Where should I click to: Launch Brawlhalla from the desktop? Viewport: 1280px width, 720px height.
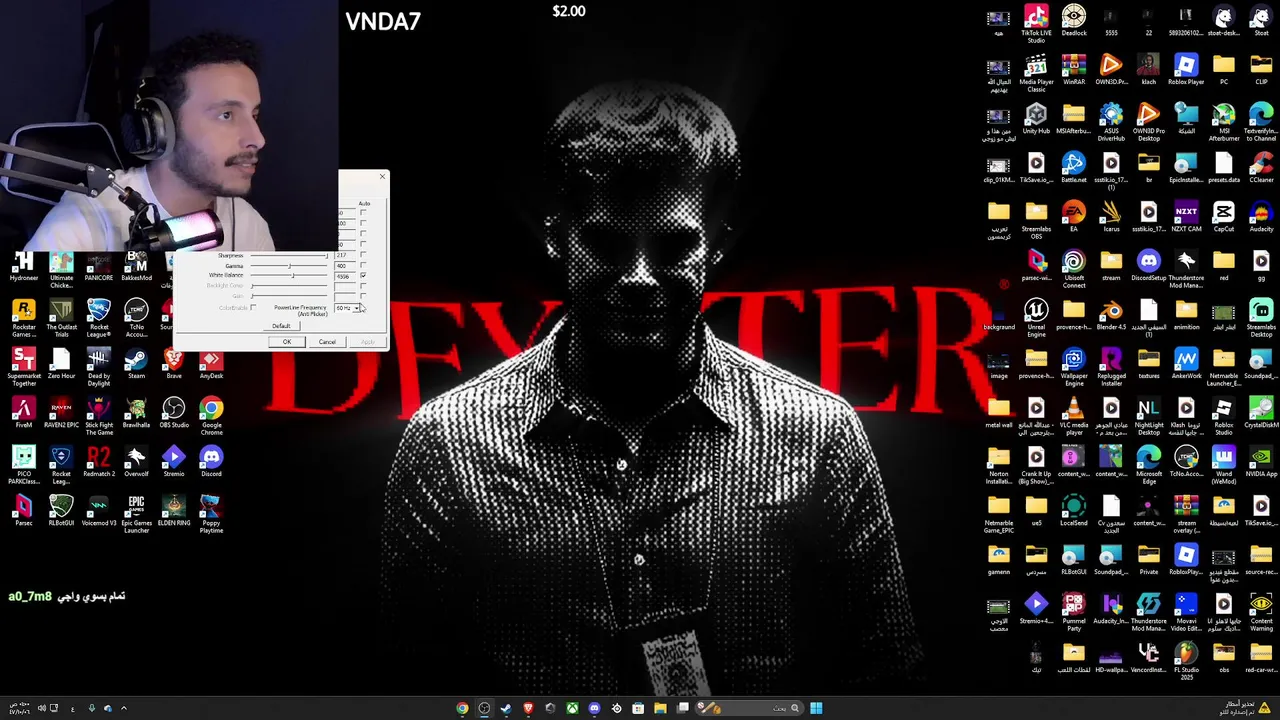pyautogui.click(x=136, y=413)
